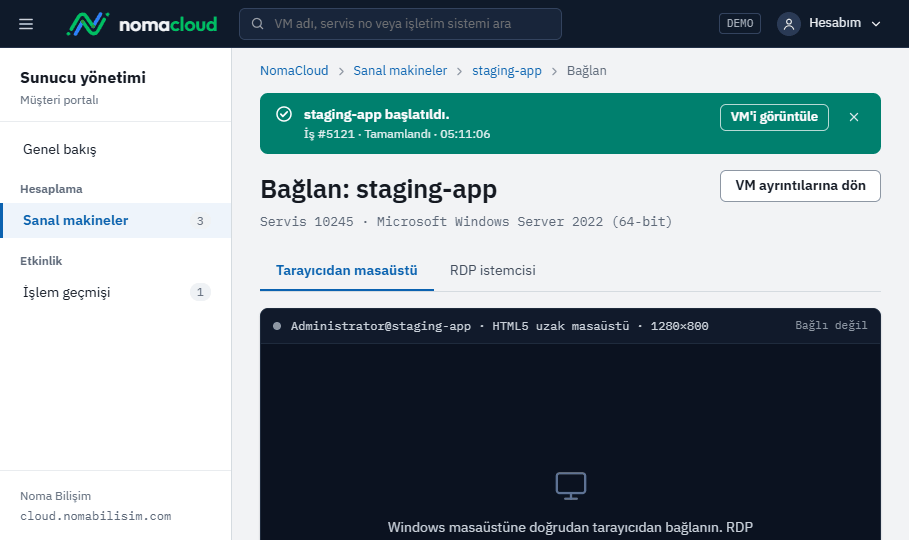Screen dimensions: 909x540
Task: Click the Bağlı değil status text
Action: [831, 325]
